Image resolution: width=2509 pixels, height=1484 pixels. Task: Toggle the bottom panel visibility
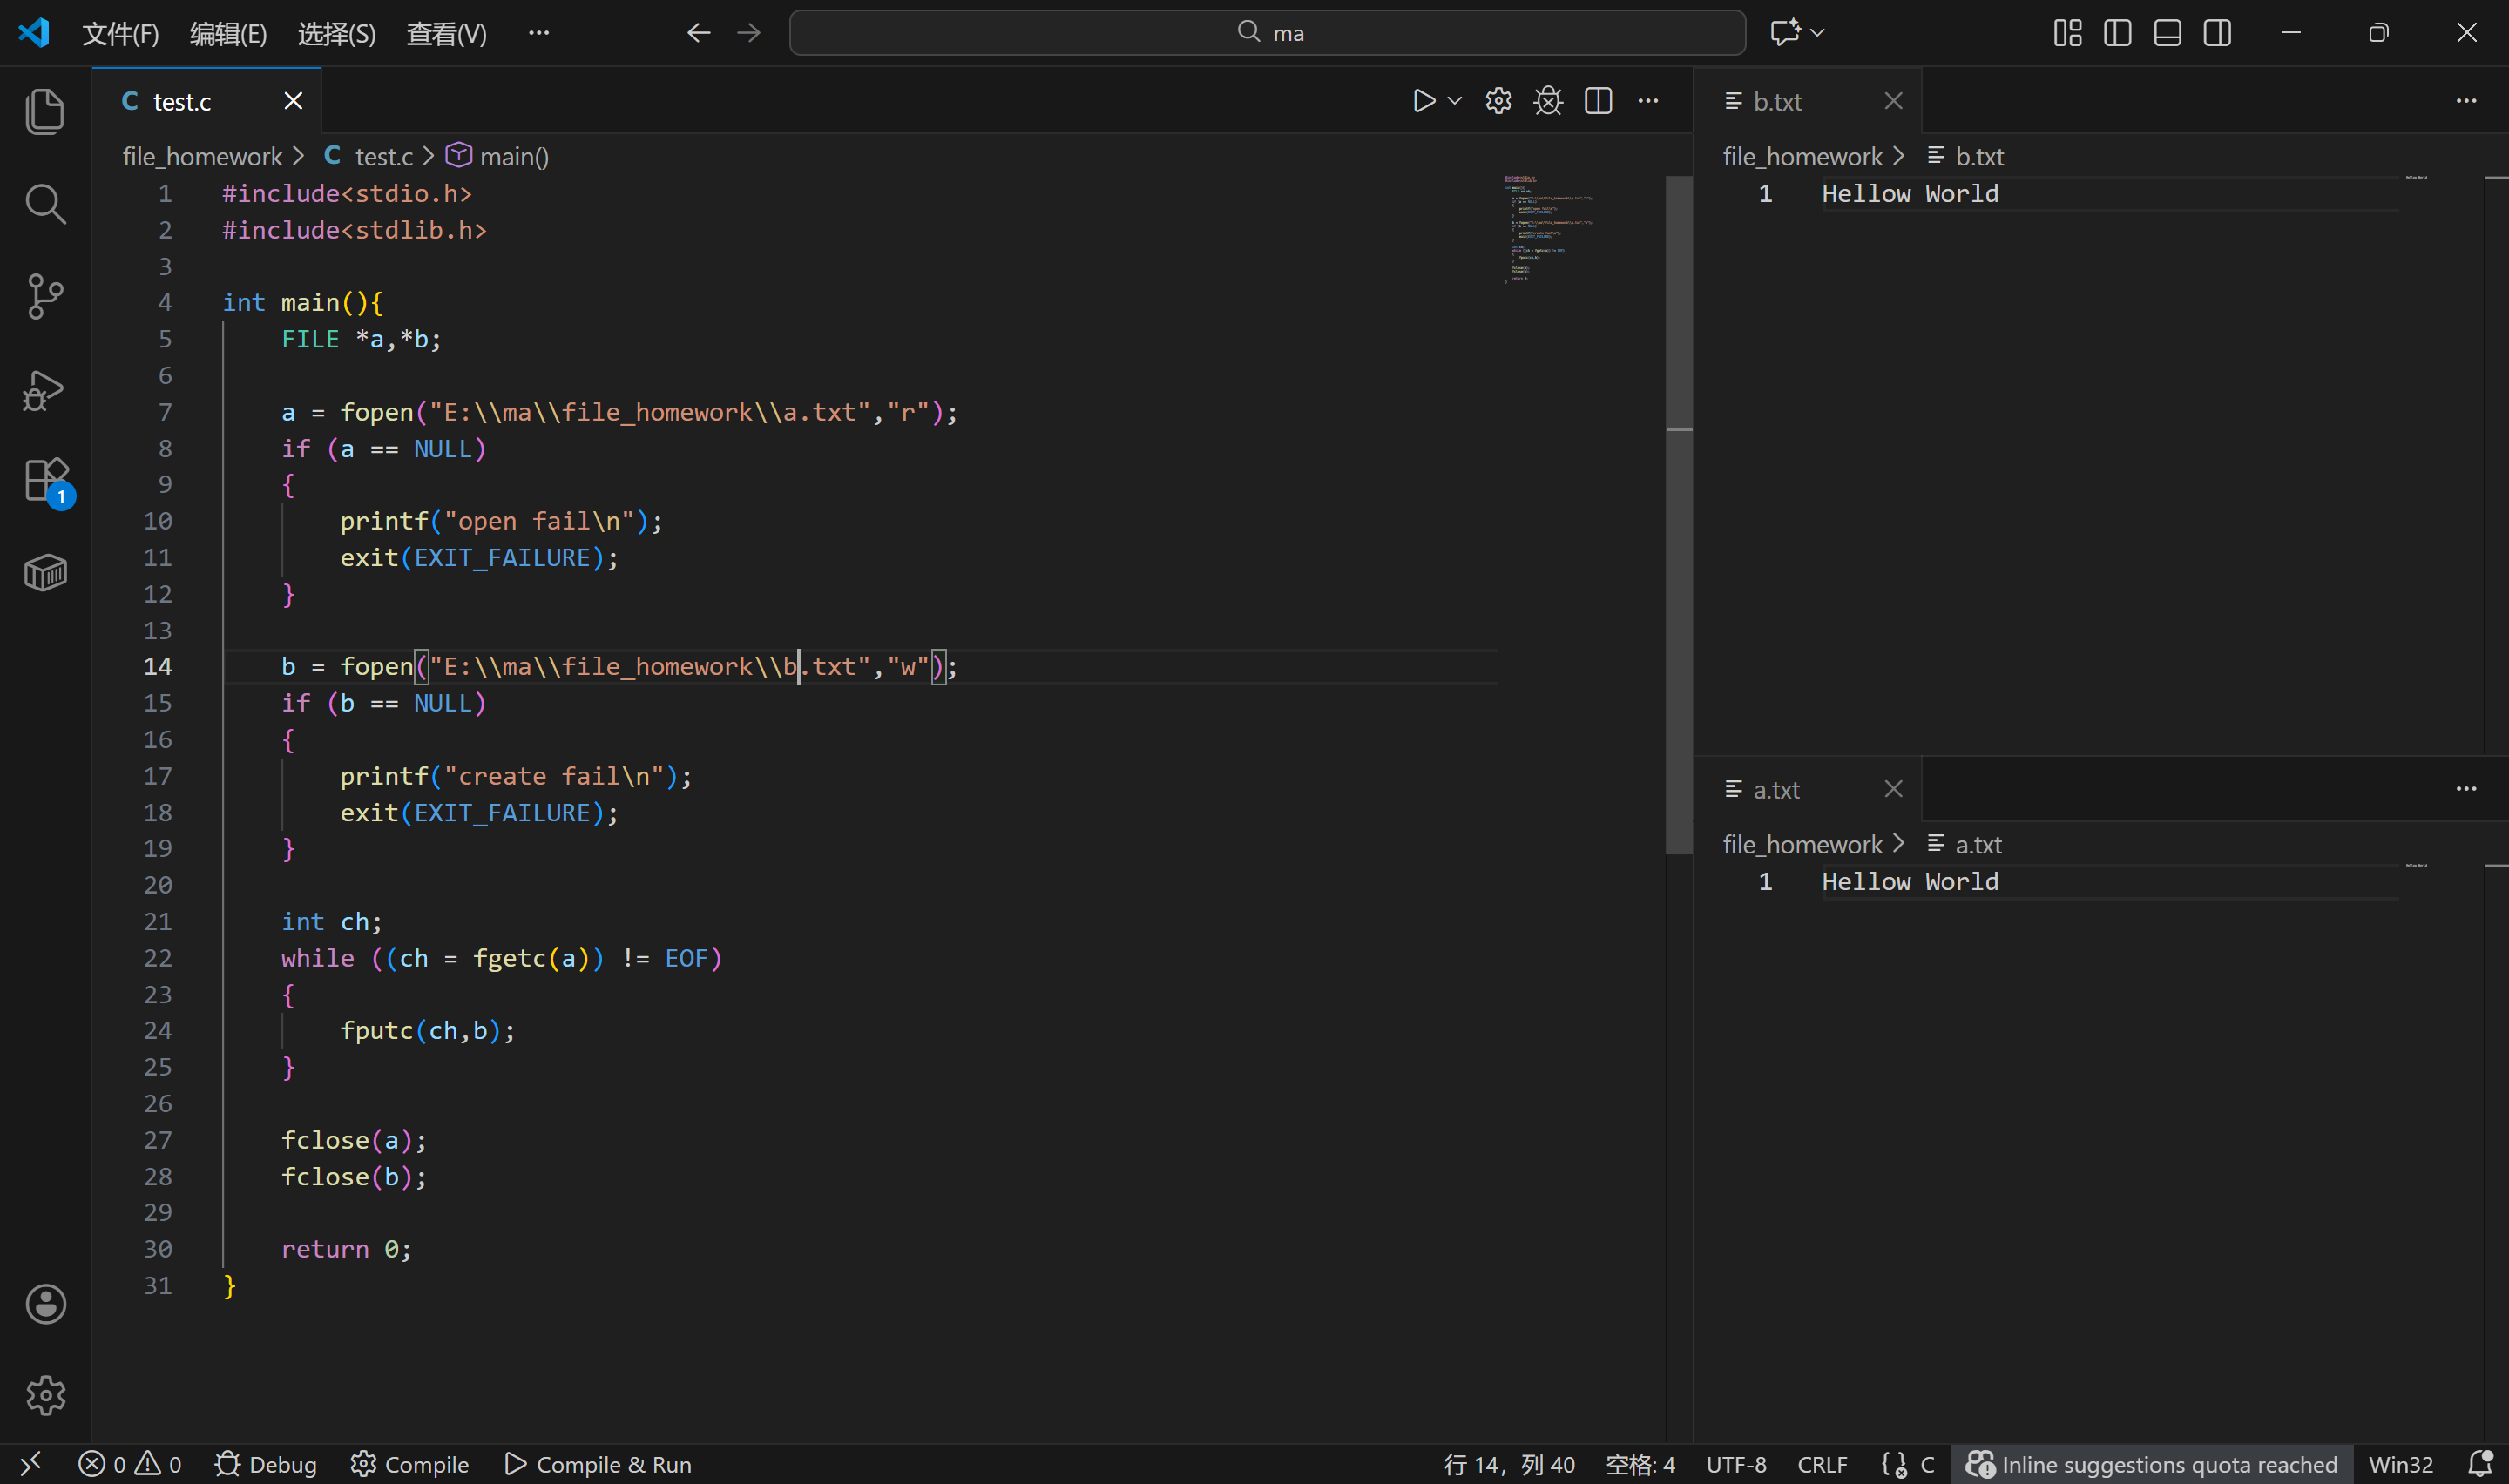pyautogui.click(x=2167, y=33)
